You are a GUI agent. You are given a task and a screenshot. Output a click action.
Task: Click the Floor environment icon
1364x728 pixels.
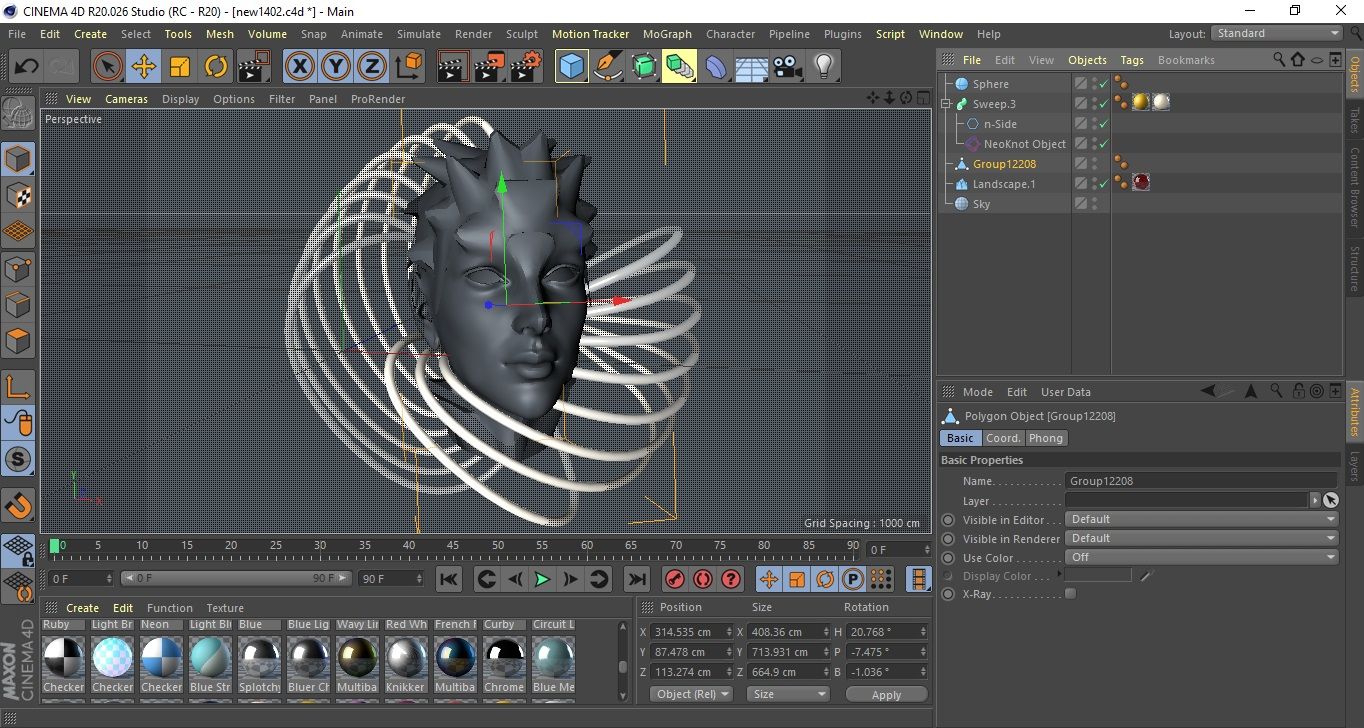tap(751, 67)
